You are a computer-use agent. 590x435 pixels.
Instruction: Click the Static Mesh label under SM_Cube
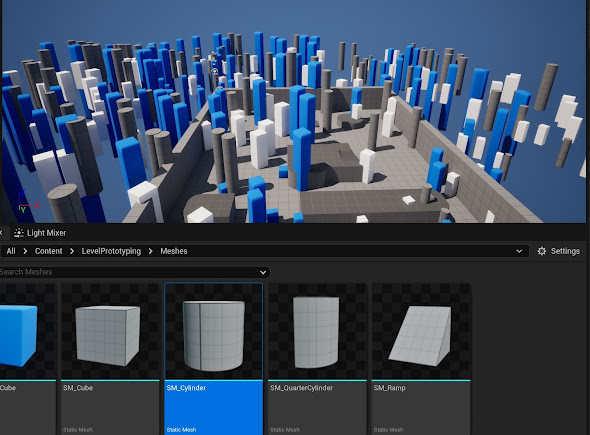coord(78,430)
